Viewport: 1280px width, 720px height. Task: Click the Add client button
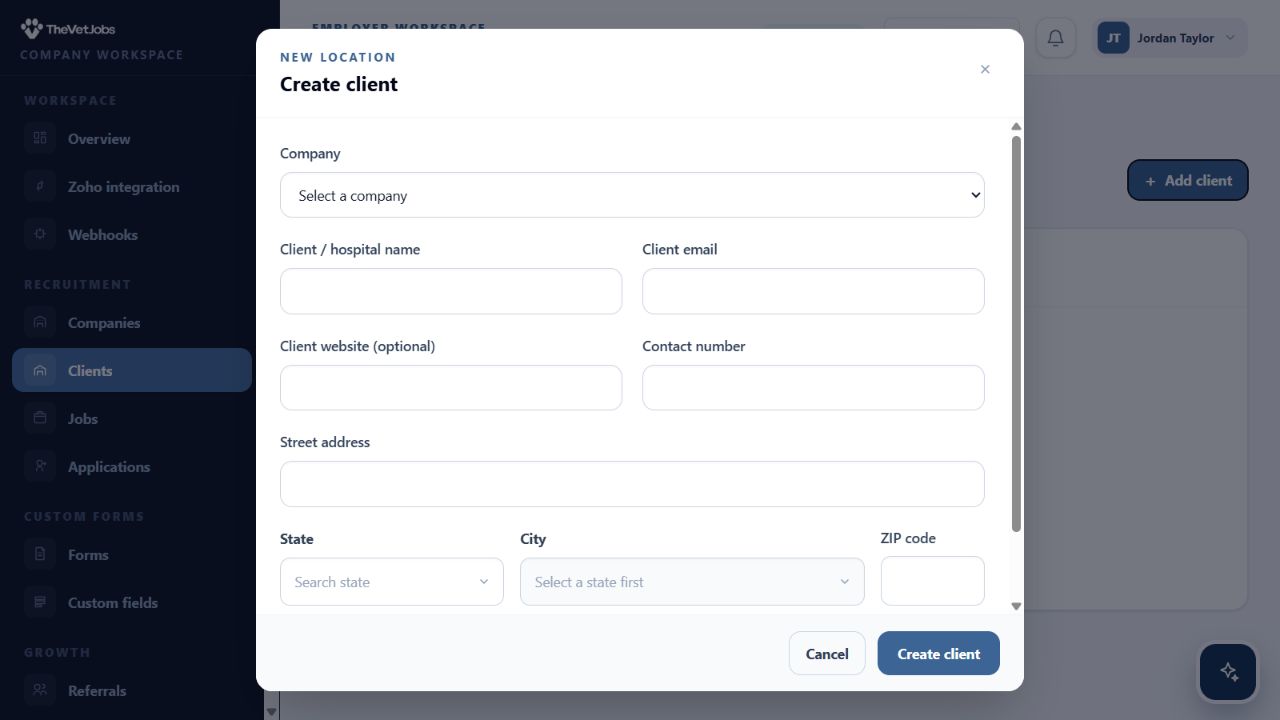tap(1188, 180)
